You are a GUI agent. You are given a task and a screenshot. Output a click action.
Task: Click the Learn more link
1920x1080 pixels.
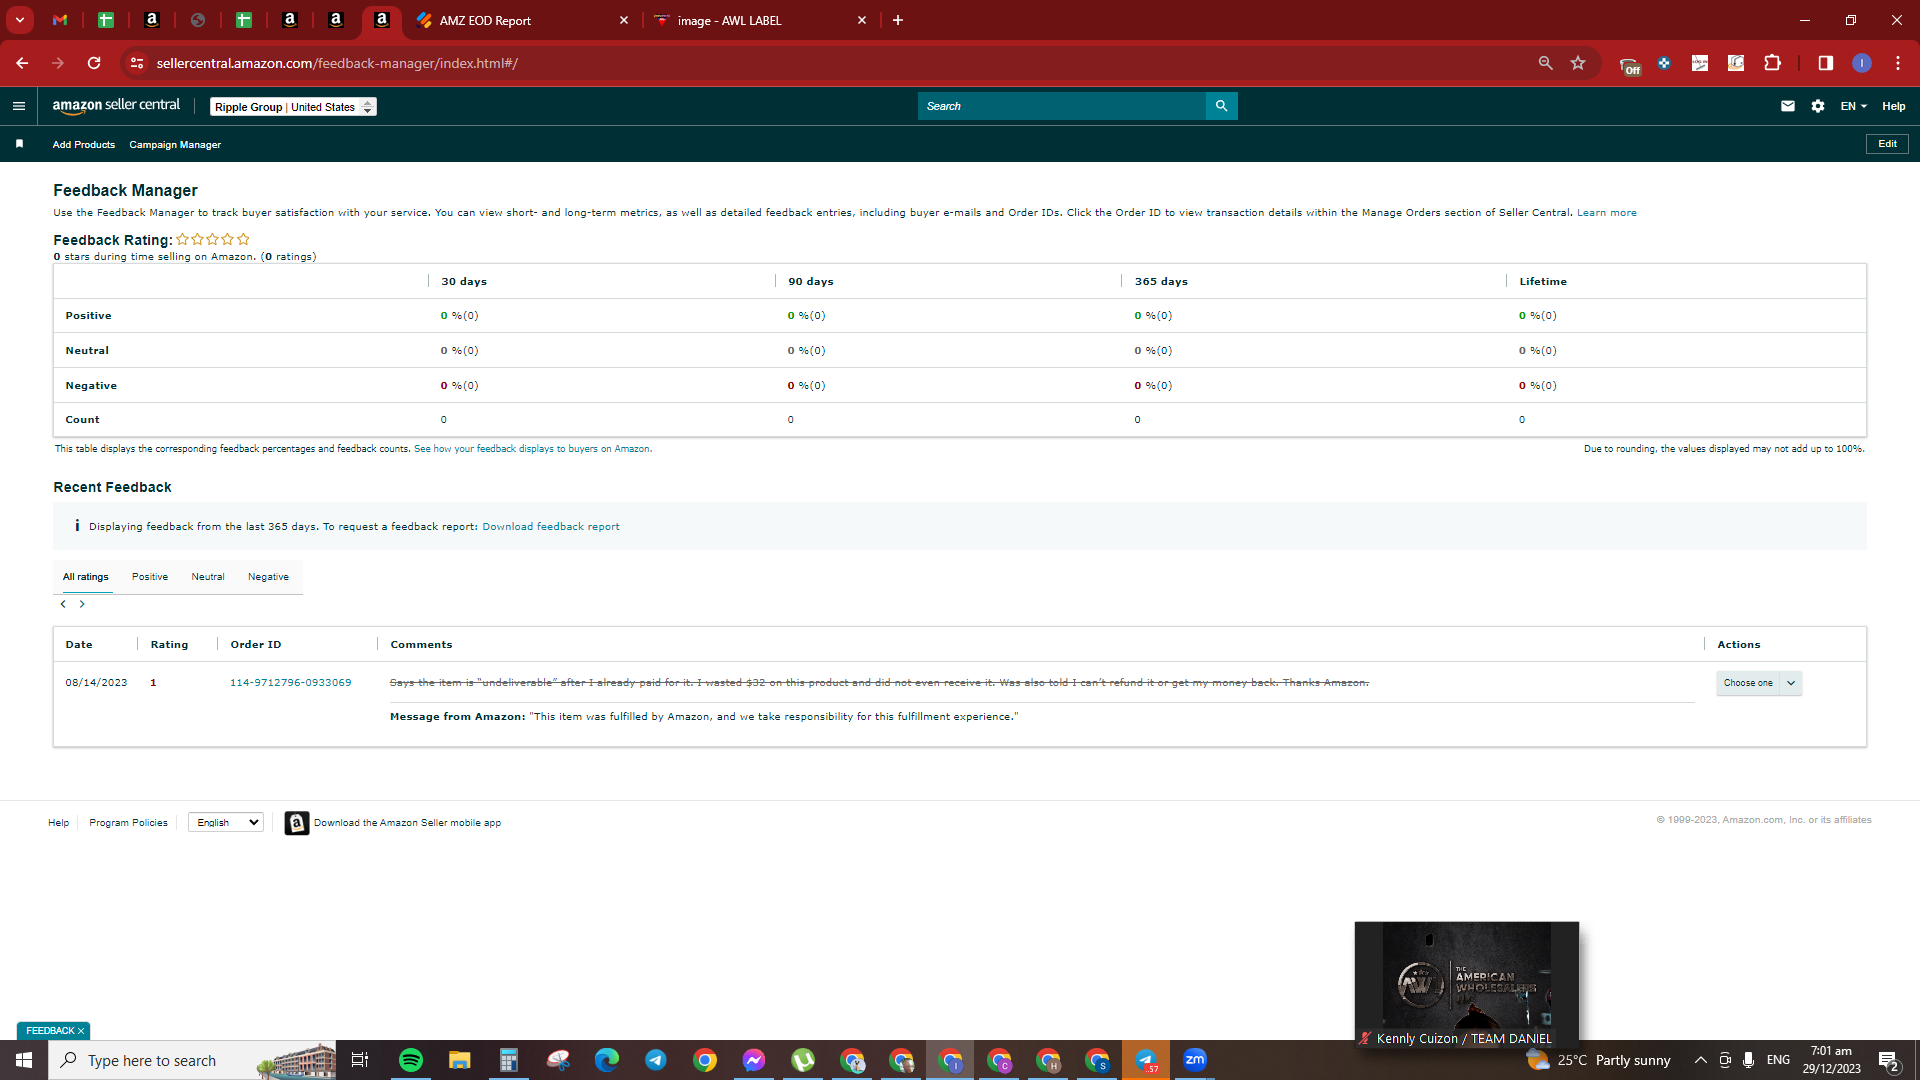click(1607, 213)
